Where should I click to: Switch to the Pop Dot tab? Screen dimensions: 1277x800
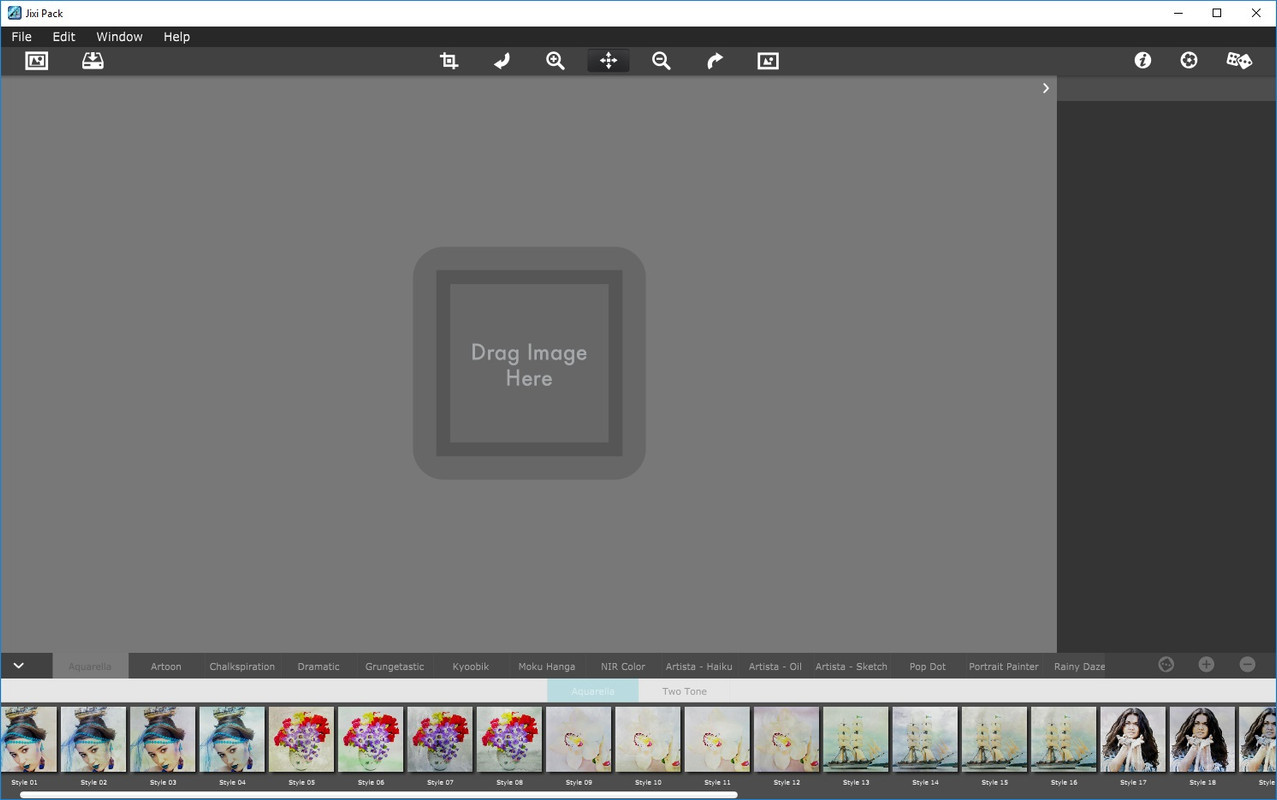tap(928, 666)
